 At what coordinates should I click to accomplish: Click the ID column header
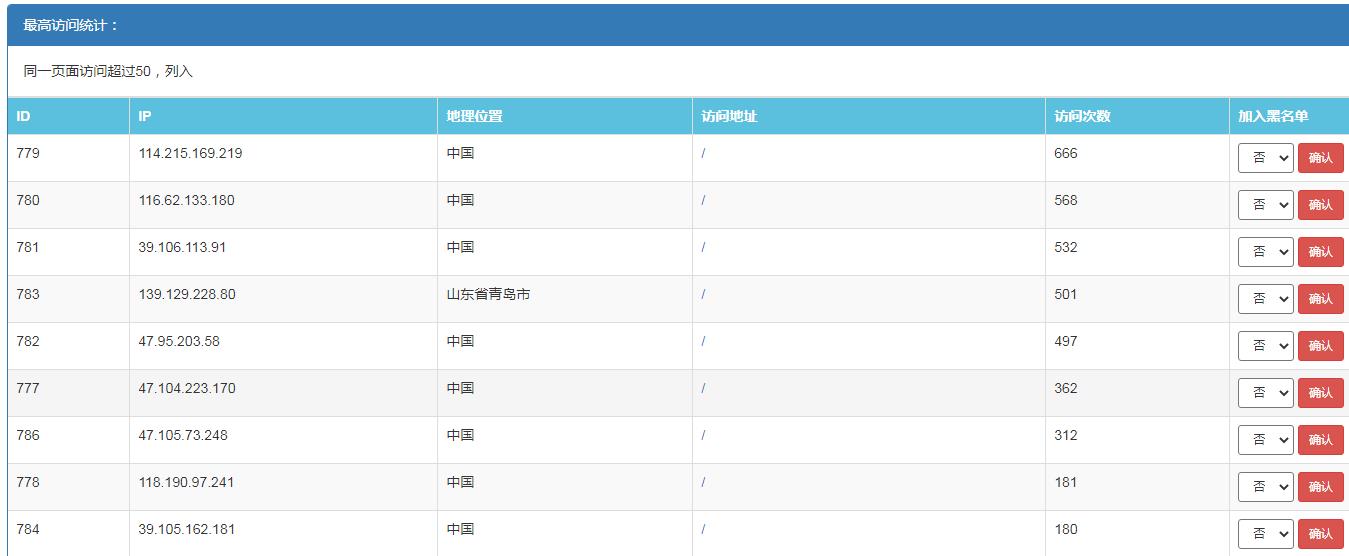coord(68,116)
